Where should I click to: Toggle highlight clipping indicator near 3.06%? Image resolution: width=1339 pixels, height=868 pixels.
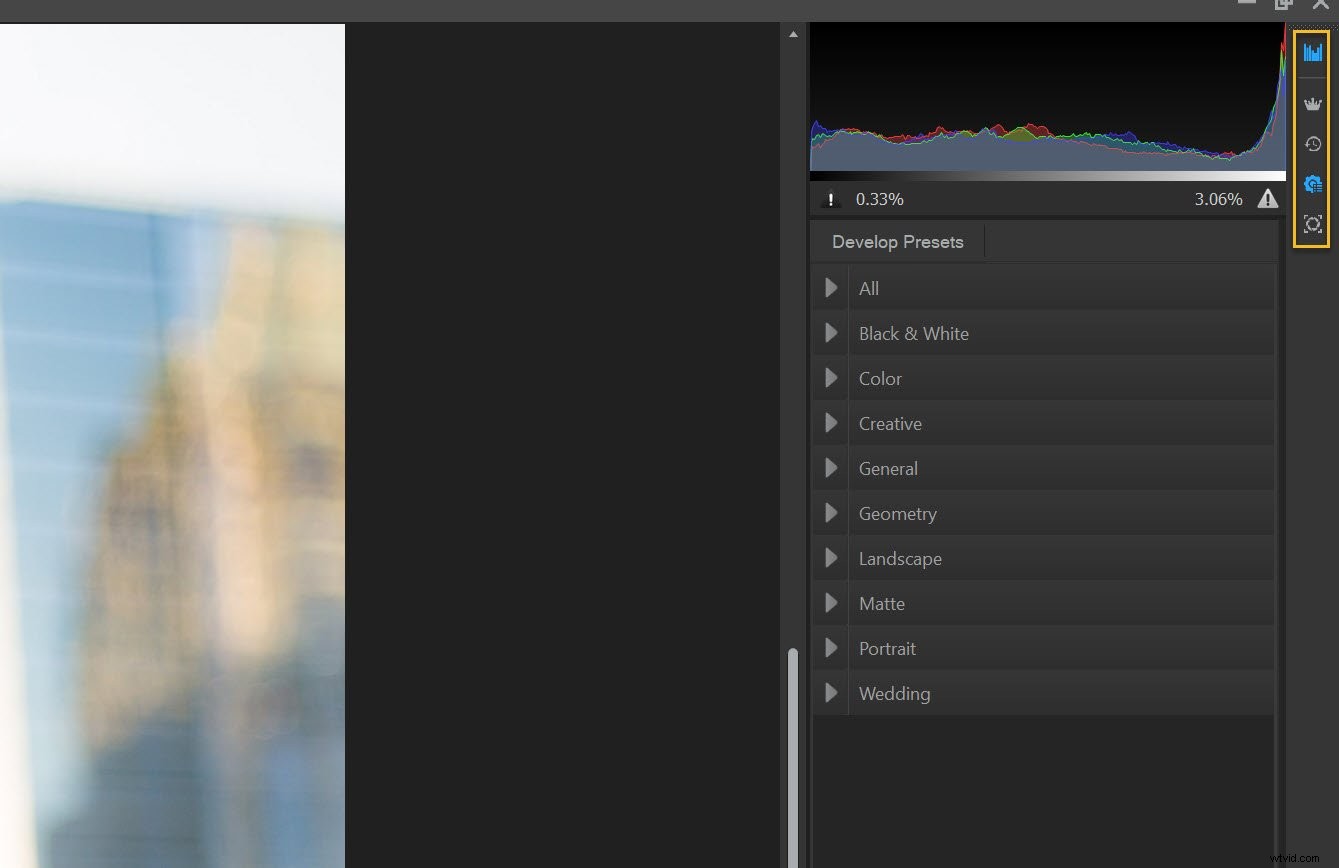1267,199
